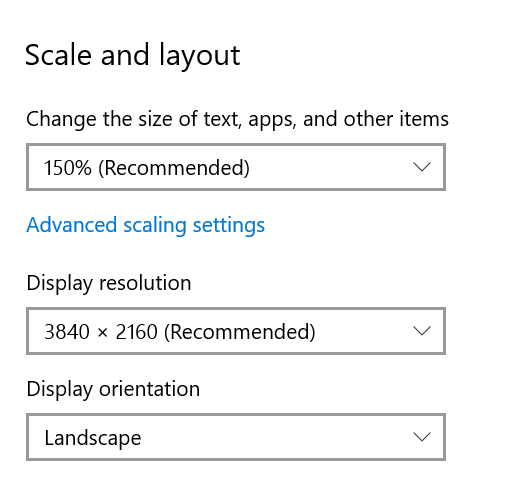This screenshot has height=482, width=505.
Task: Click the Display orientation label
Action: tap(113, 390)
